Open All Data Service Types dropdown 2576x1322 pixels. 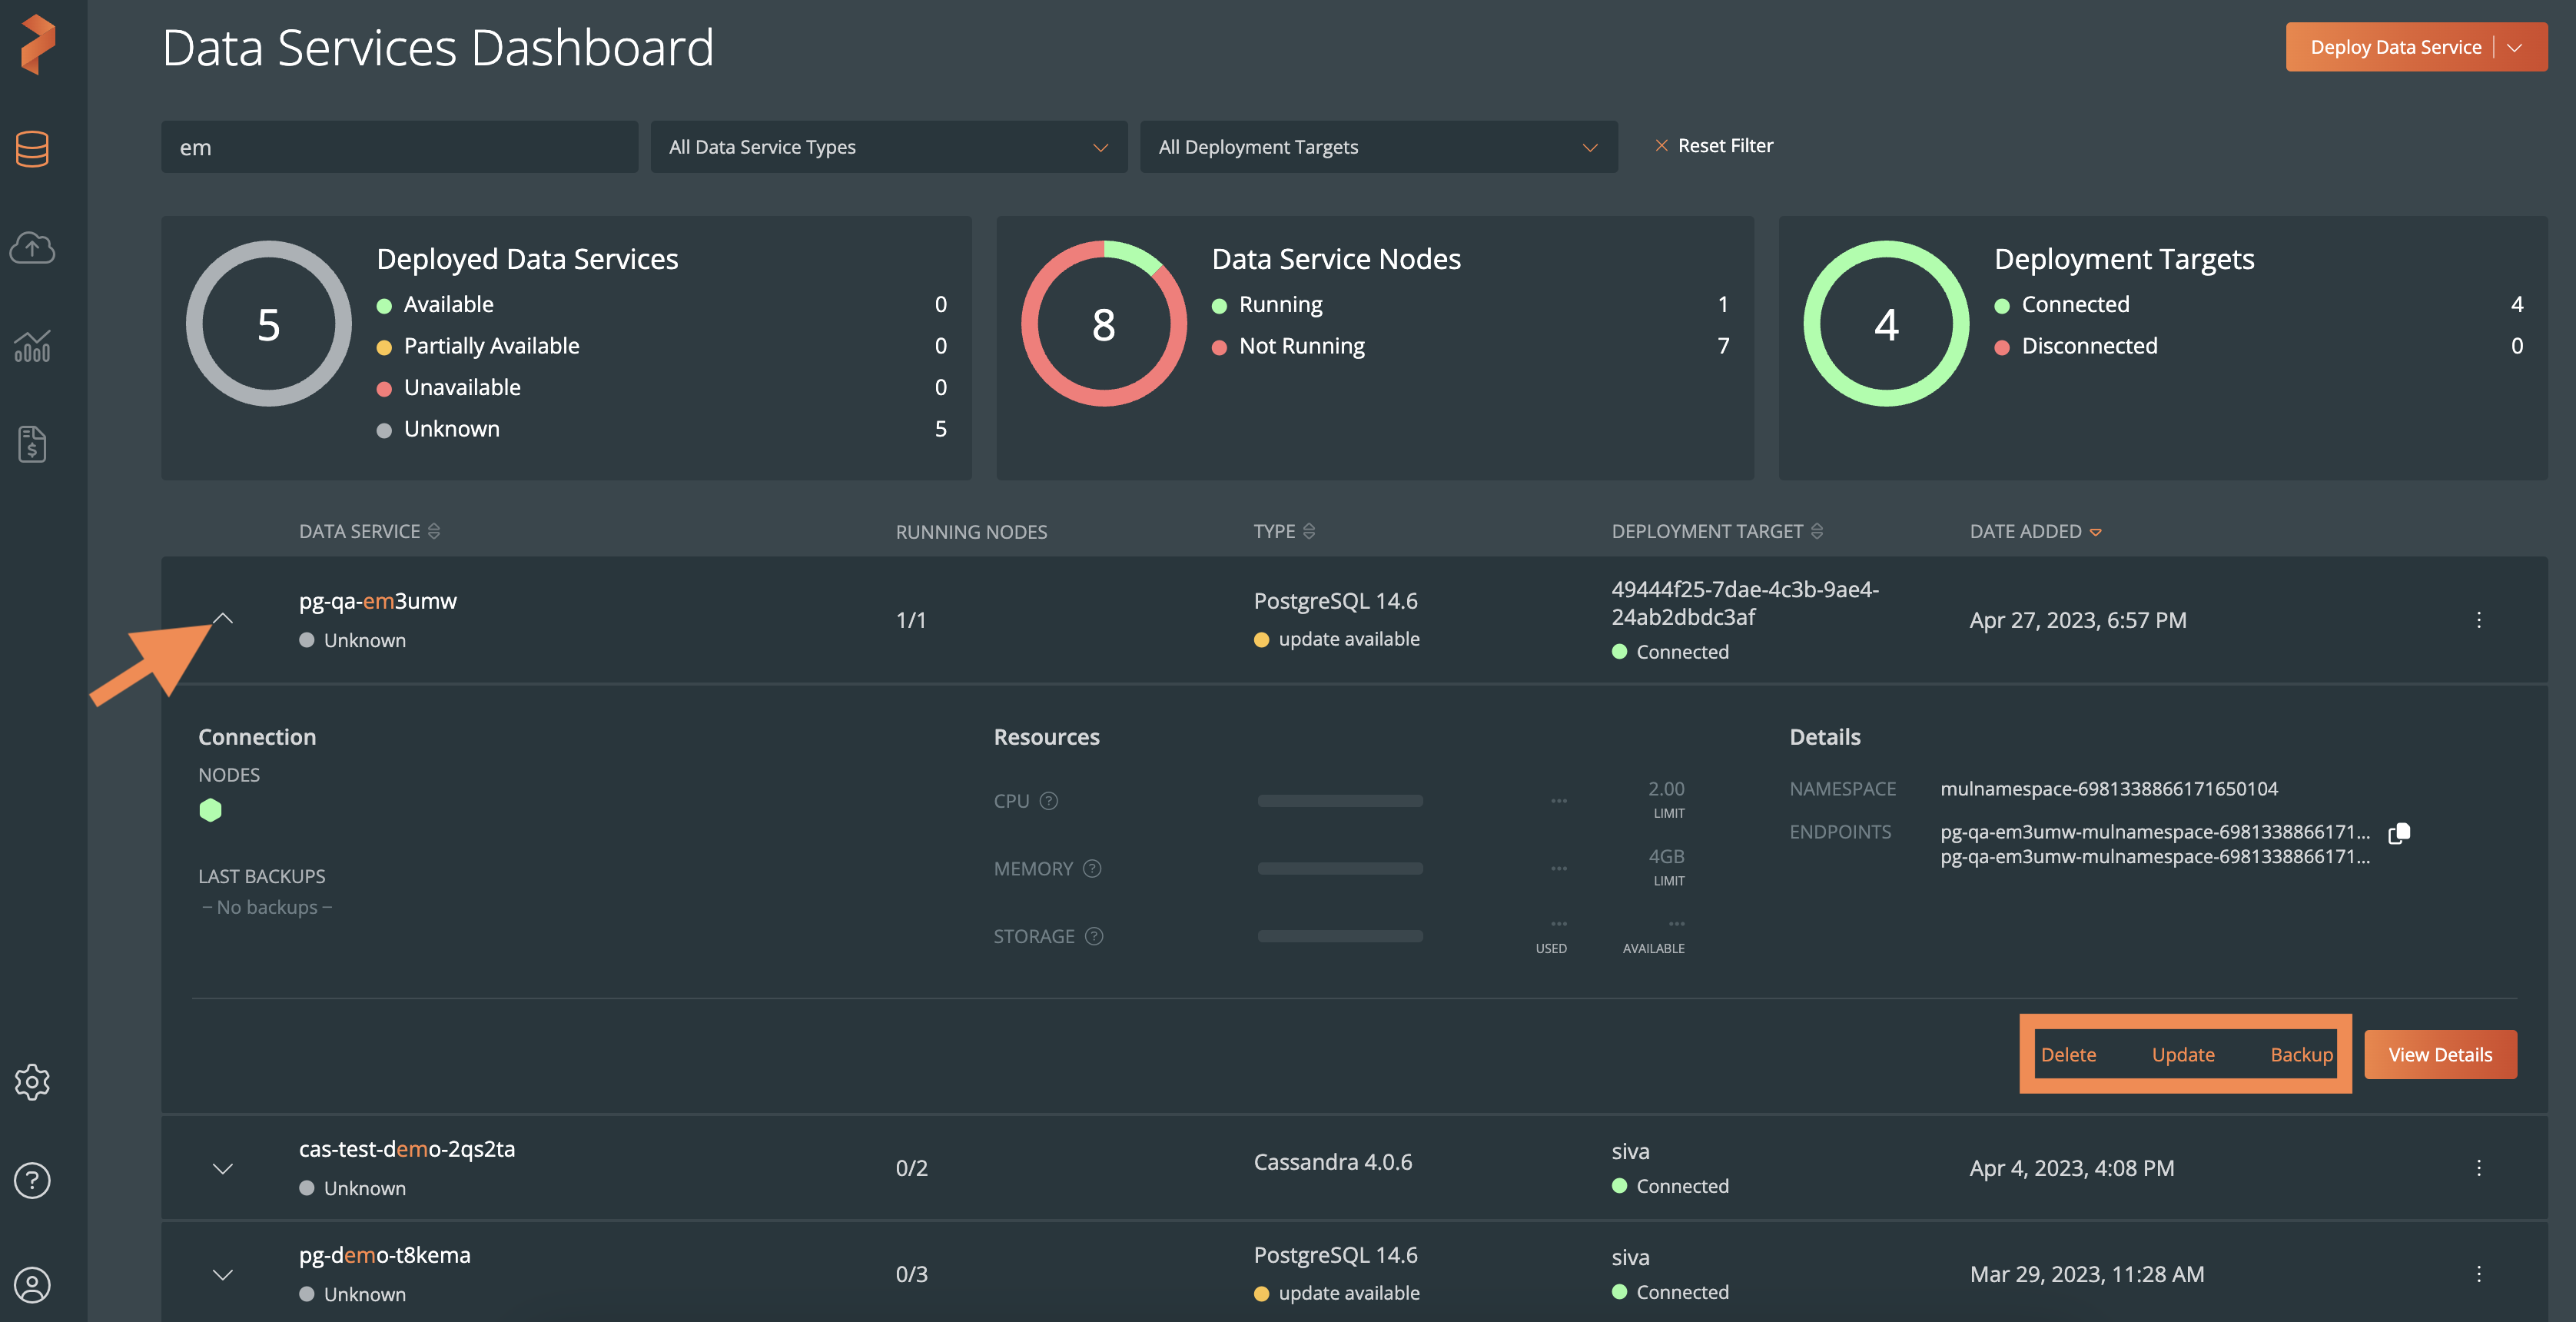point(888,147)
